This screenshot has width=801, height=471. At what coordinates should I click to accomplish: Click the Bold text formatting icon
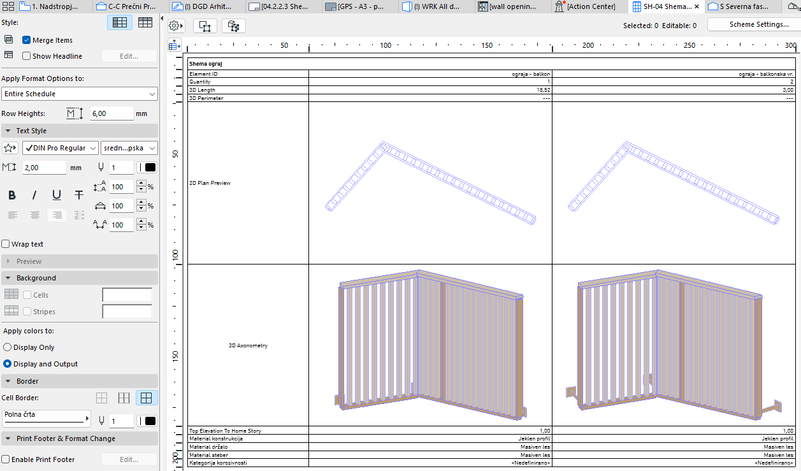[13, 195]
